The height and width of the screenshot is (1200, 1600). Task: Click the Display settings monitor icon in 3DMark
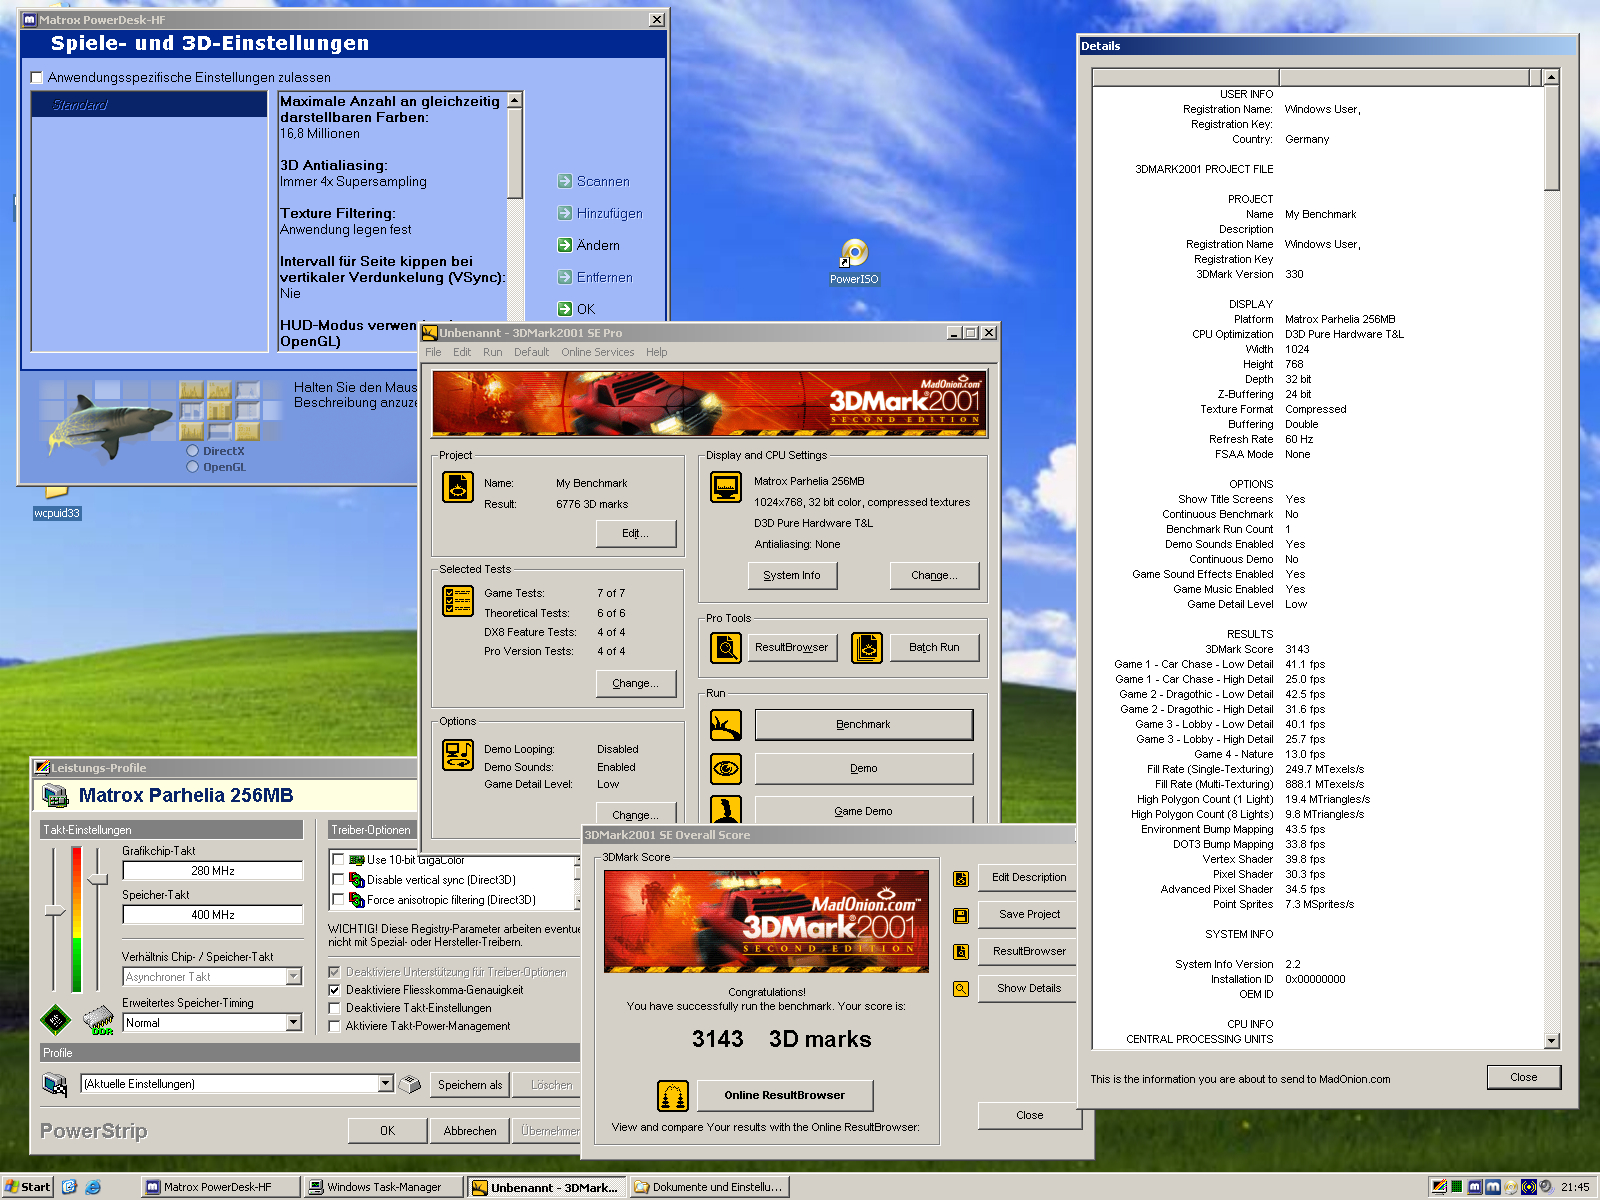point(726,487)
